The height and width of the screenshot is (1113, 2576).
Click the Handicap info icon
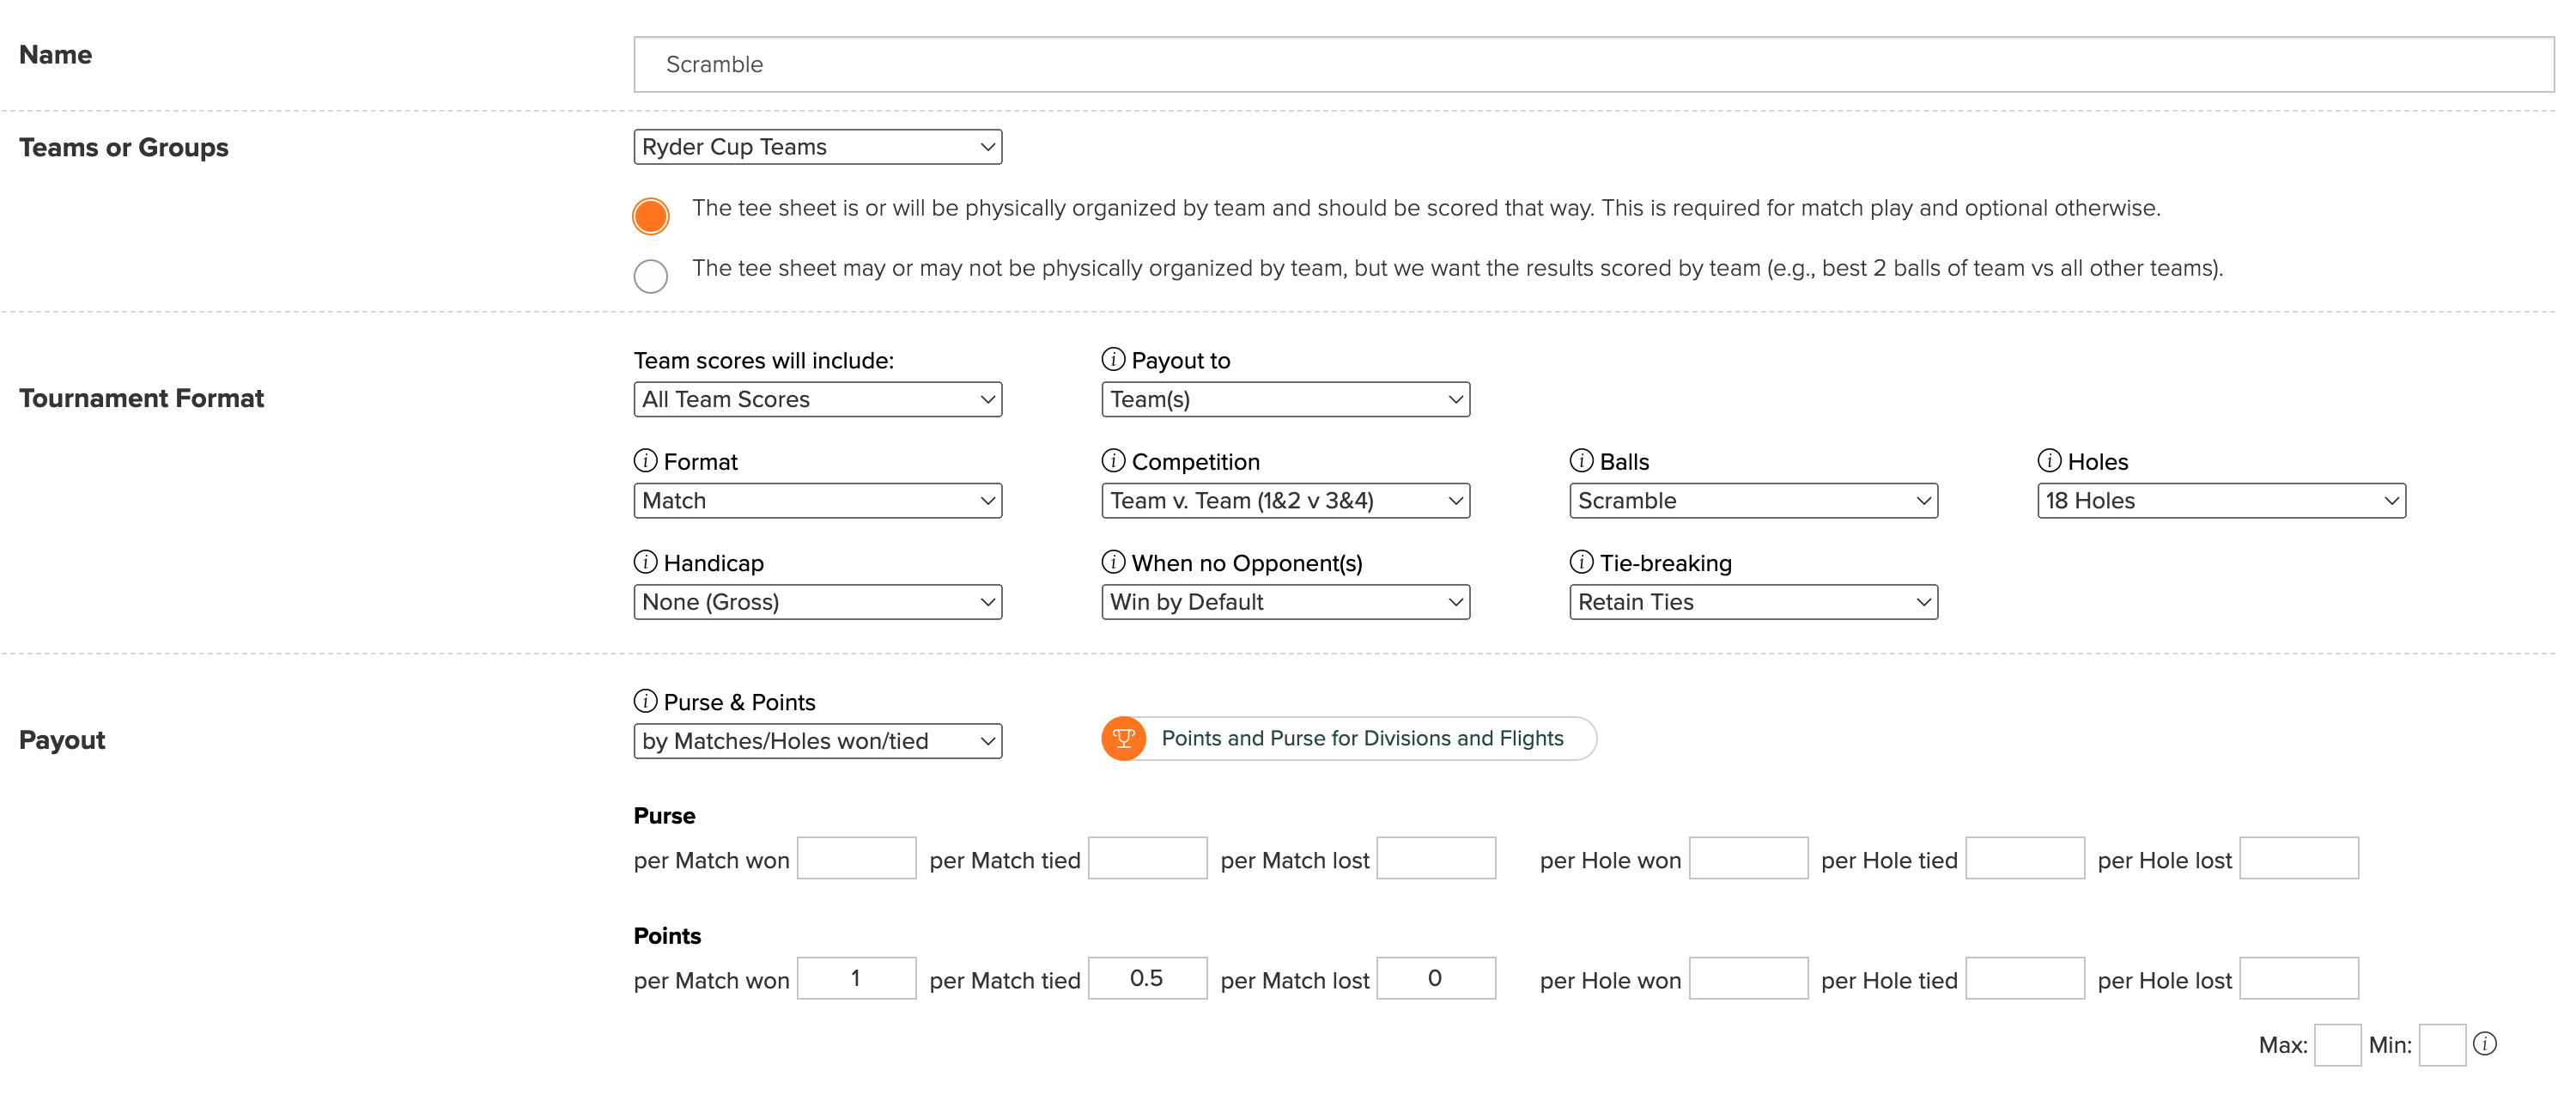[645, 562]
